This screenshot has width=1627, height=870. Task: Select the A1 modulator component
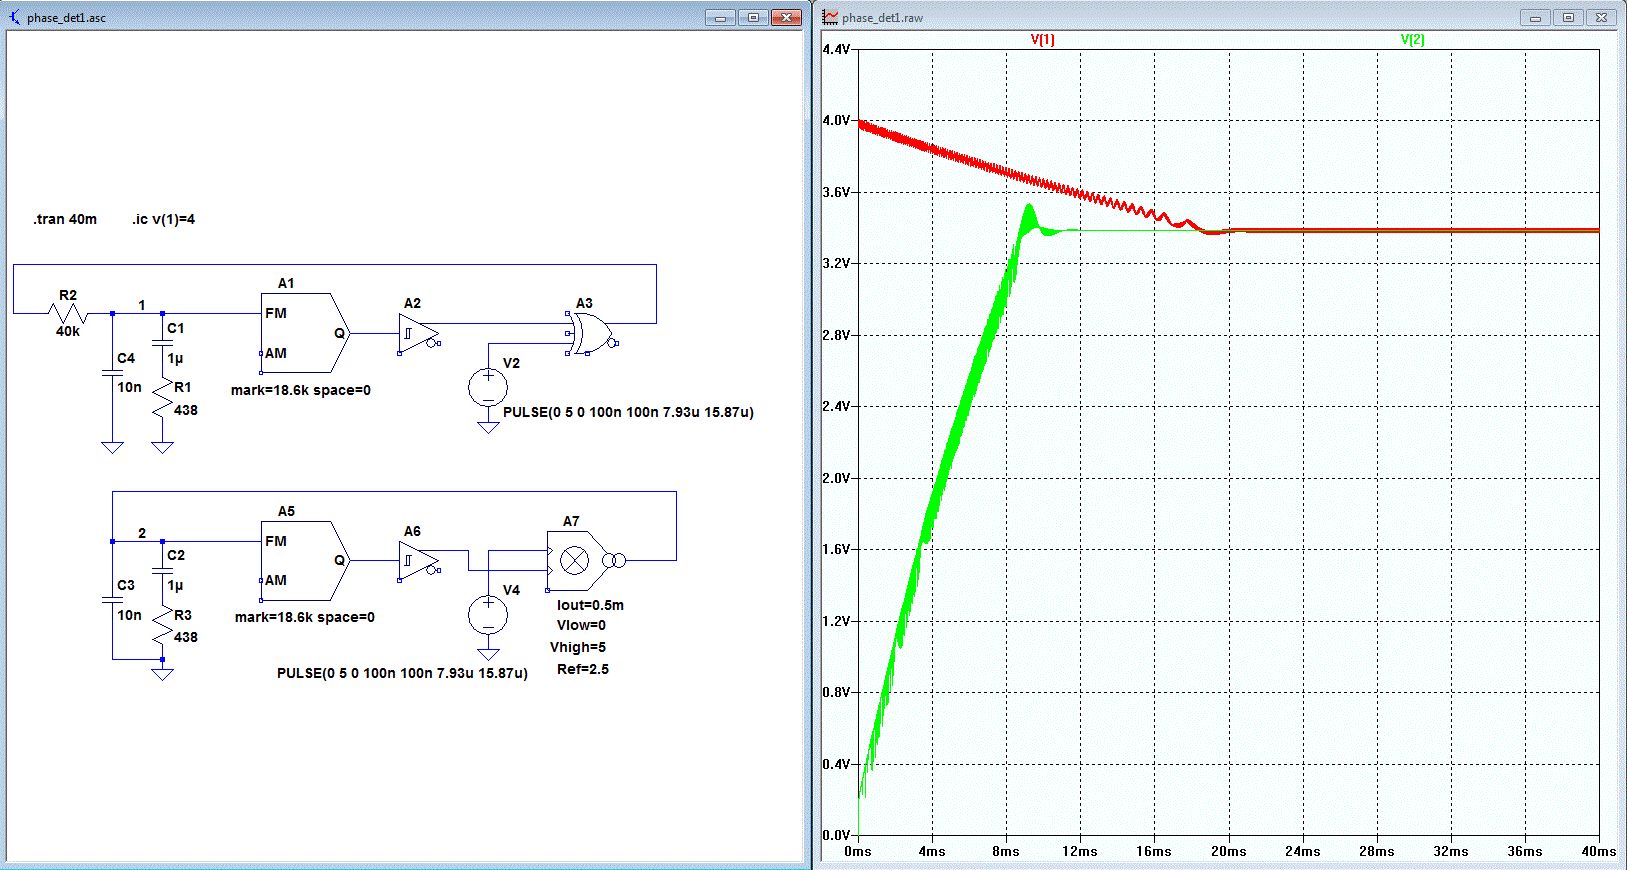click(304, 333)
